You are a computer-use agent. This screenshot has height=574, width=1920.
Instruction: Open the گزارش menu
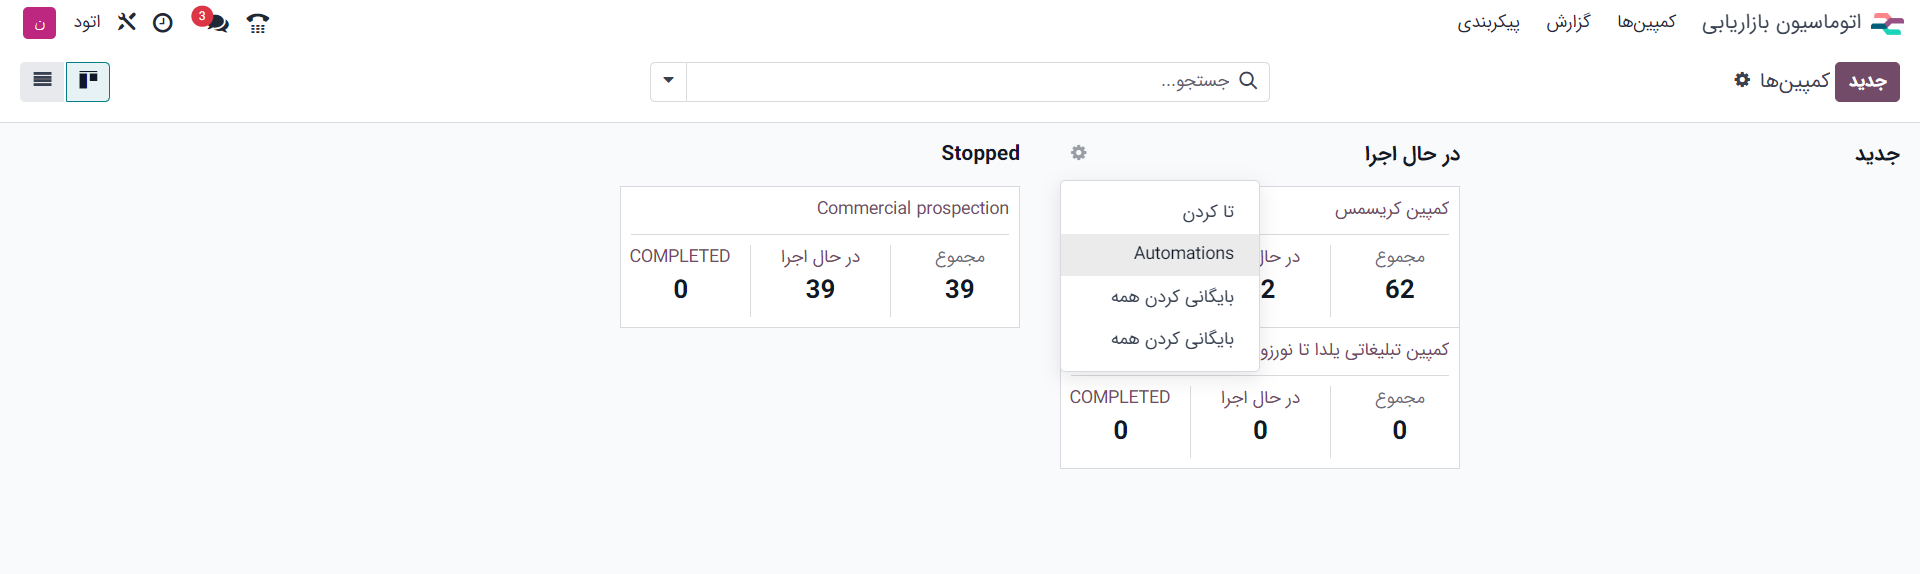tap(1568, 22)
